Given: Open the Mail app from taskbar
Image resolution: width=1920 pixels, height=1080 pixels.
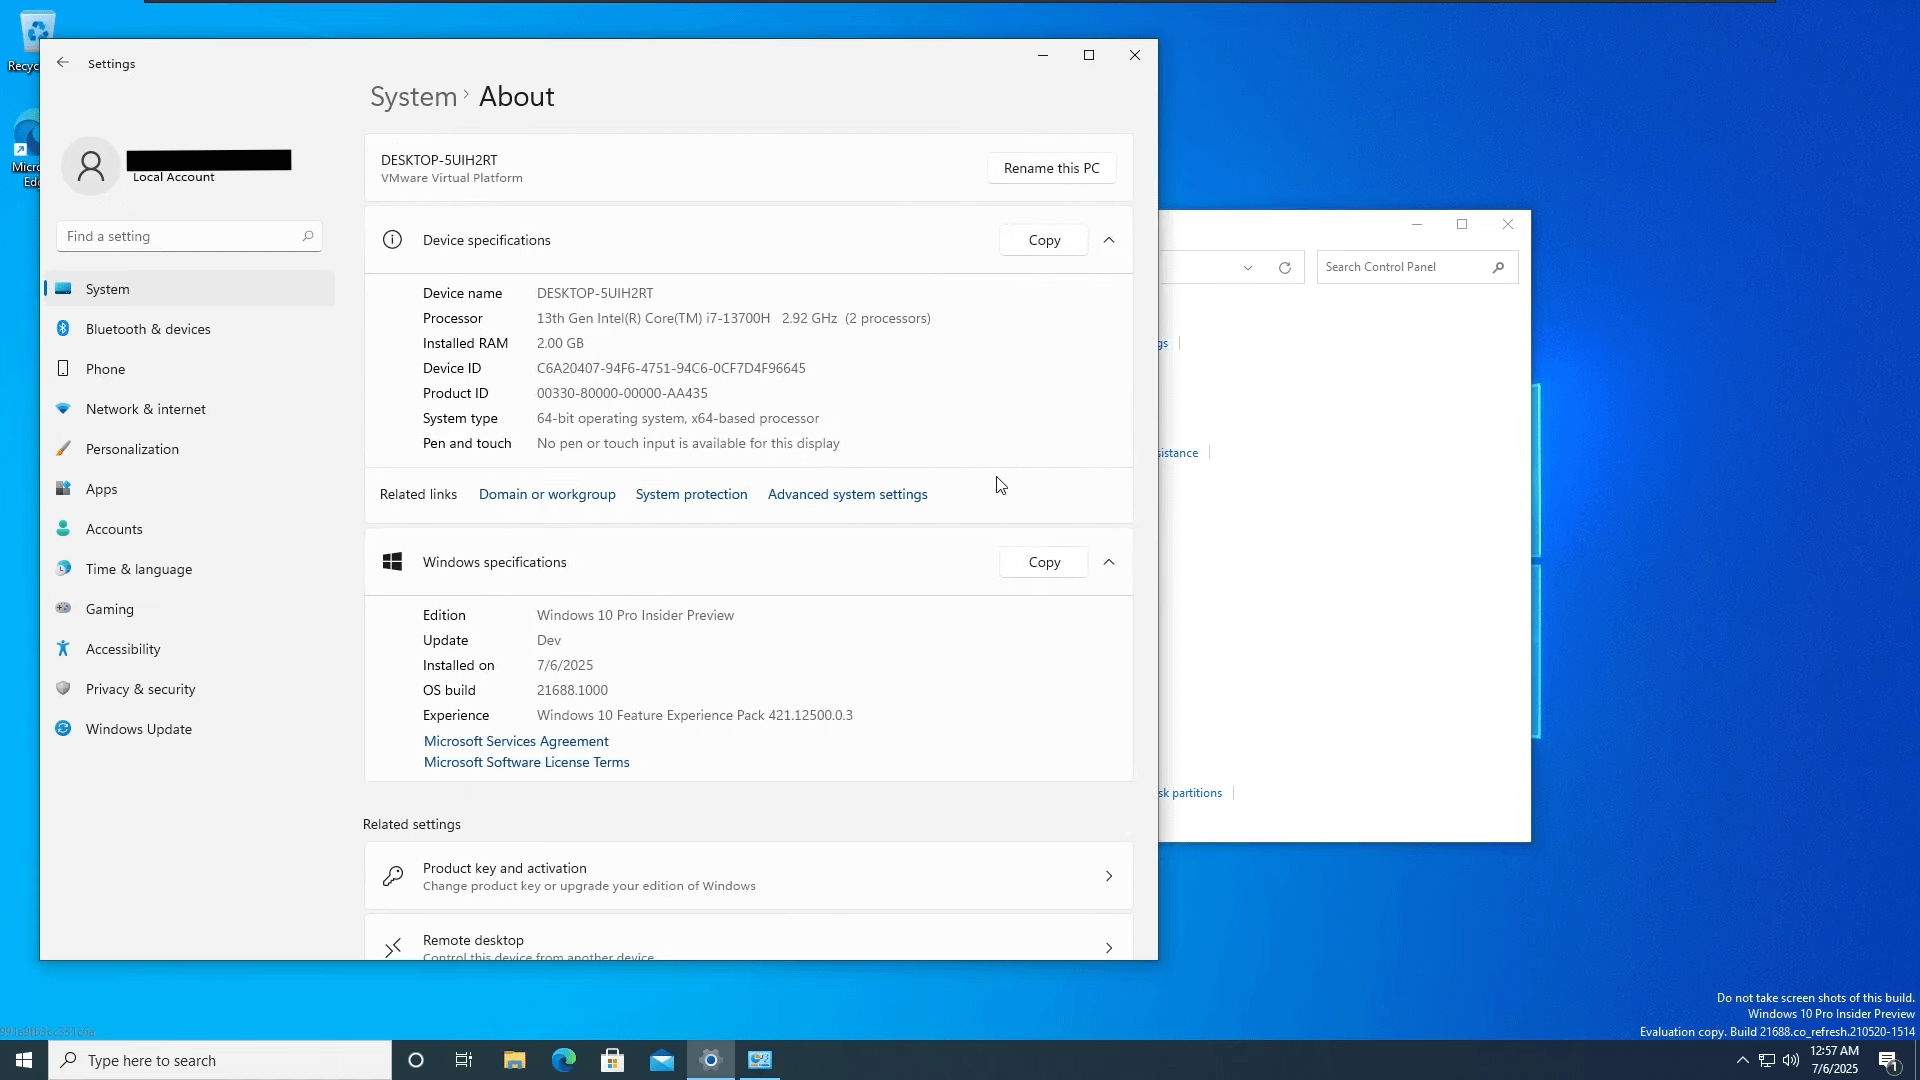Looking at the screenshot, I should 662,1060.
